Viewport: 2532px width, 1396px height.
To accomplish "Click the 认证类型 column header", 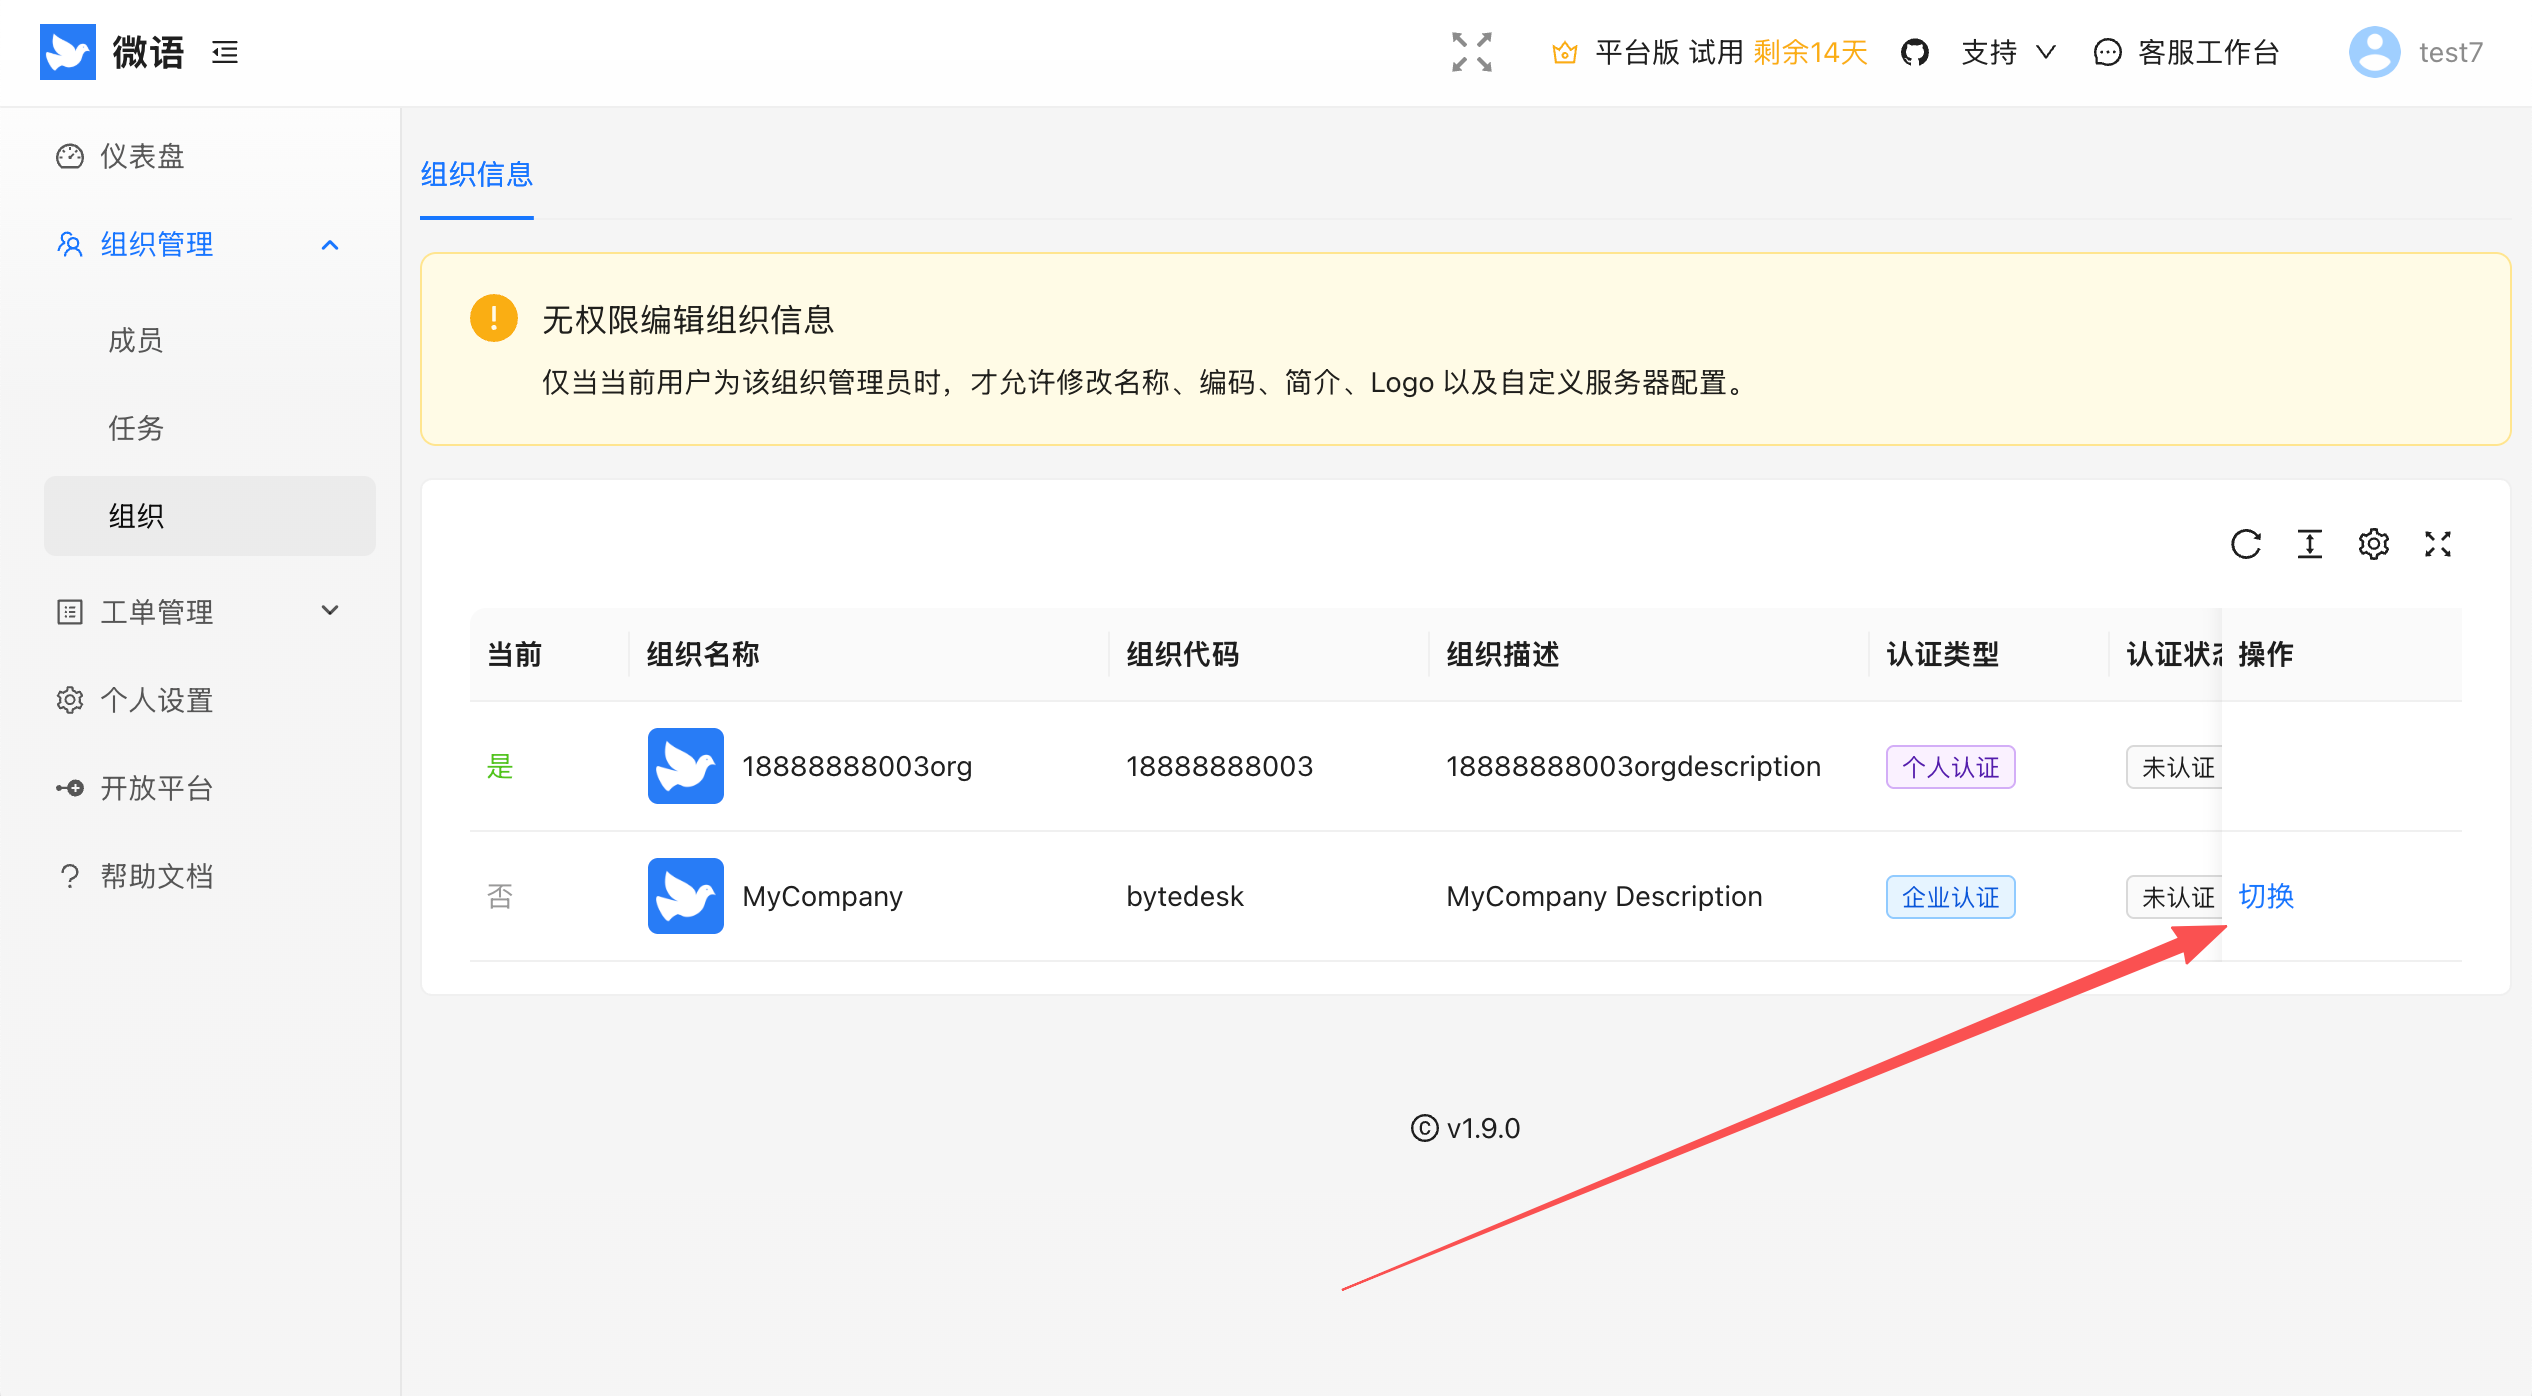I will pyautogui.click(x=1942, y=654).
